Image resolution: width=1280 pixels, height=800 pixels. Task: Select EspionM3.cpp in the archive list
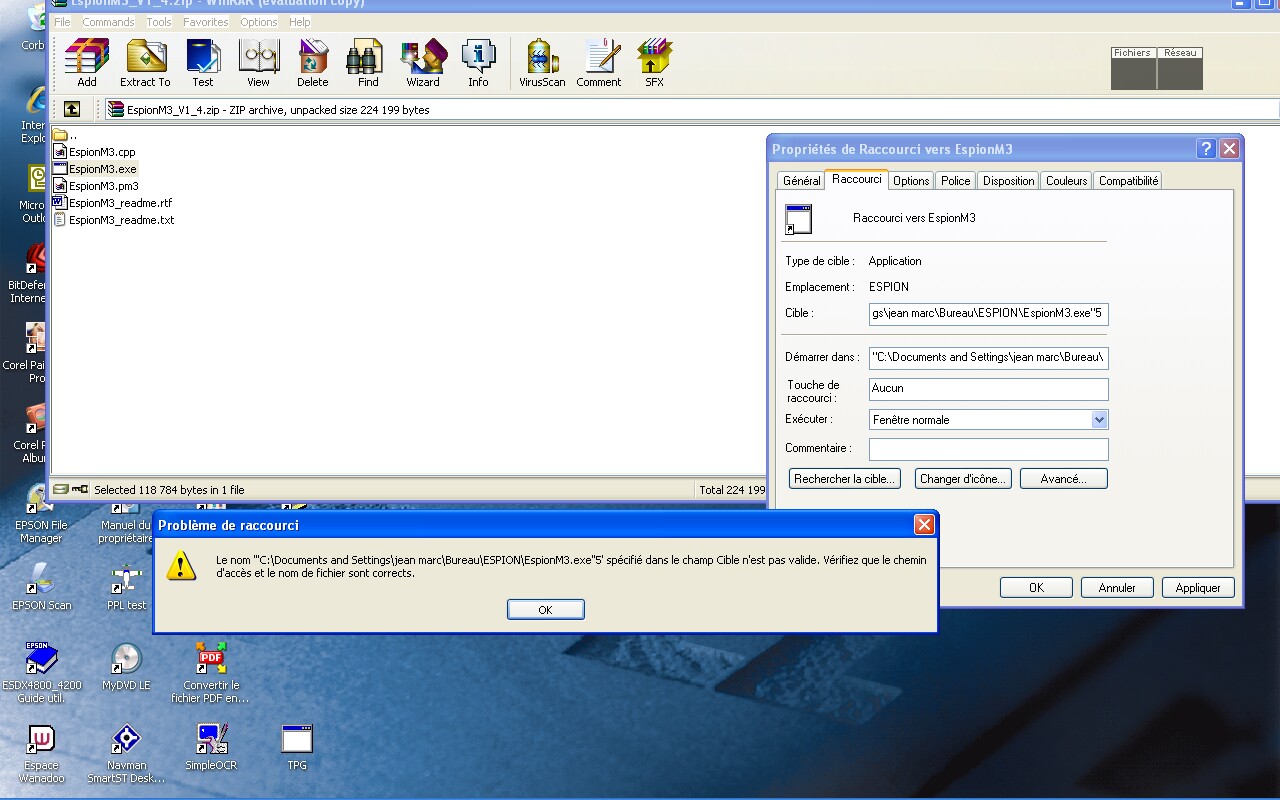(x=94, y=152)
